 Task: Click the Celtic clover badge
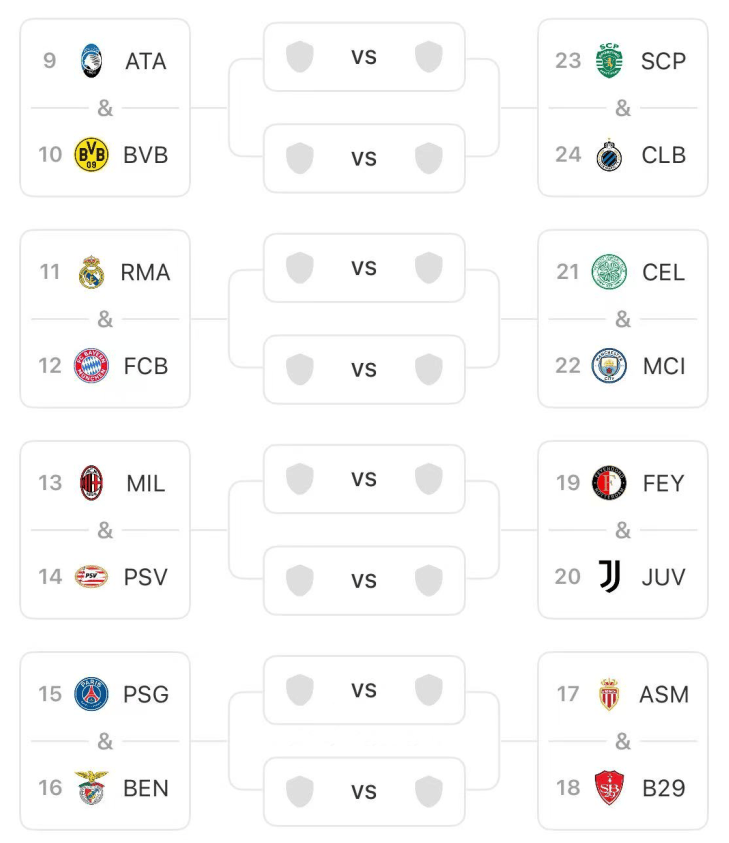pos(608,272)
